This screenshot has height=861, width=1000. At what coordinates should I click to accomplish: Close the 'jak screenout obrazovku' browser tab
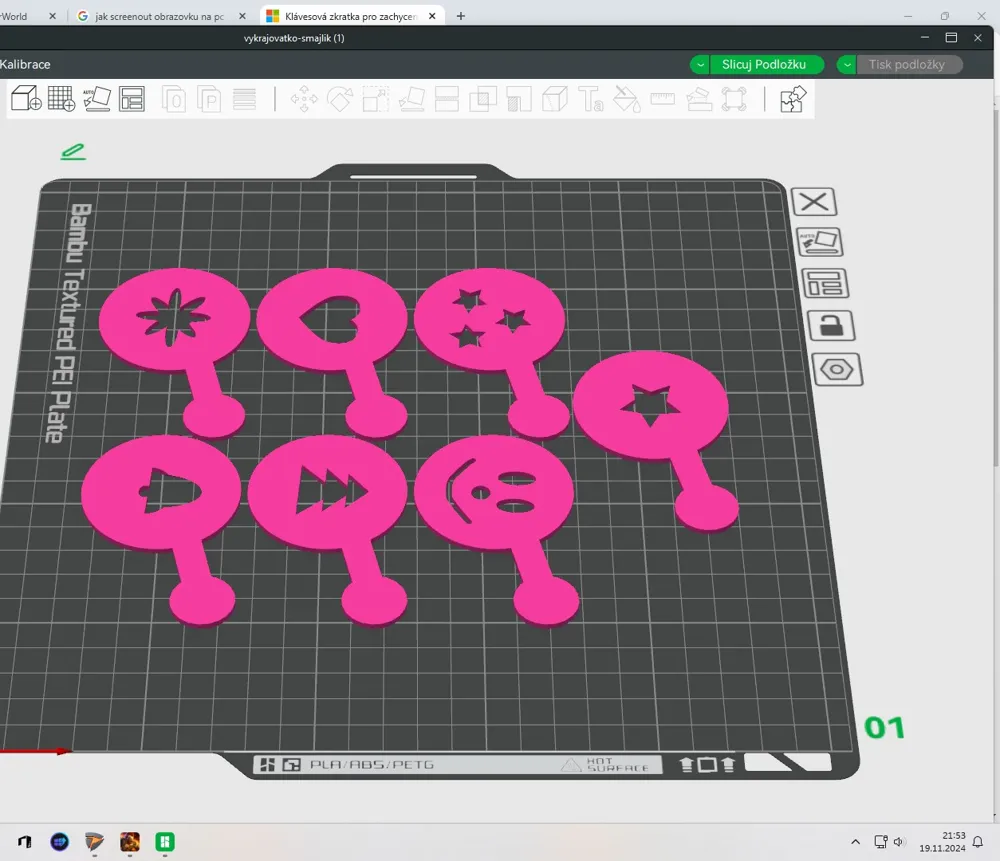click(242, 16)
